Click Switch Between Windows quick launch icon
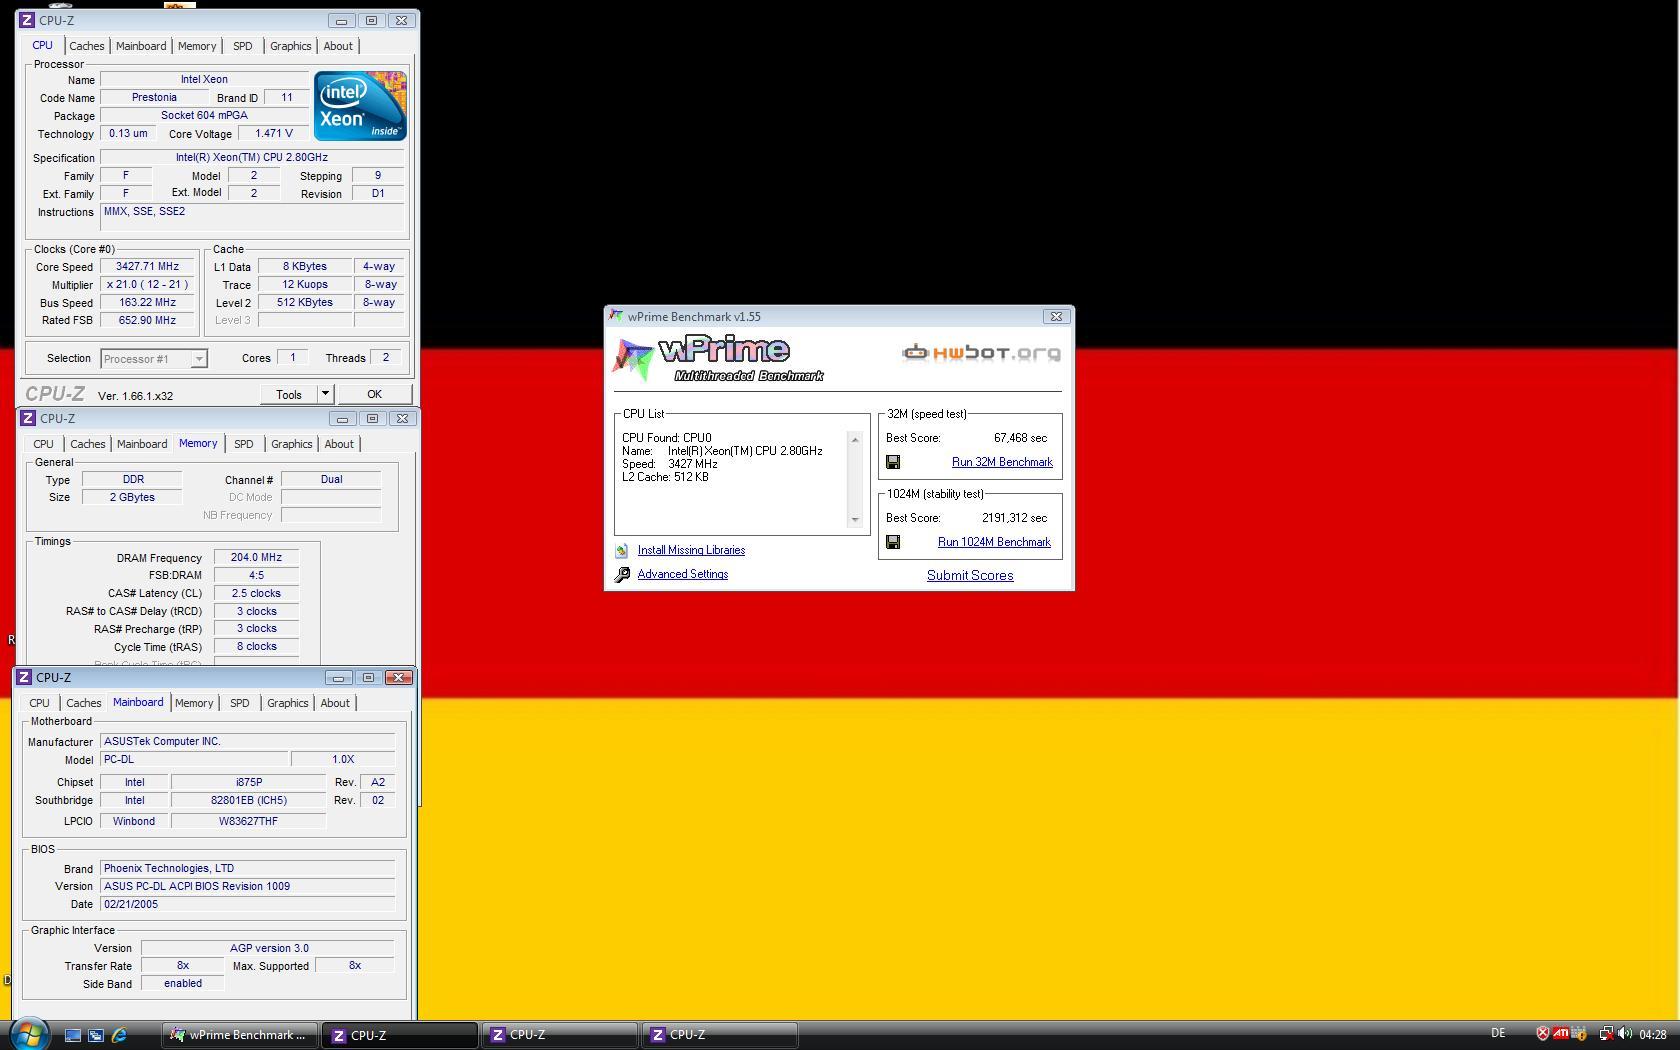 [96, 1035]
